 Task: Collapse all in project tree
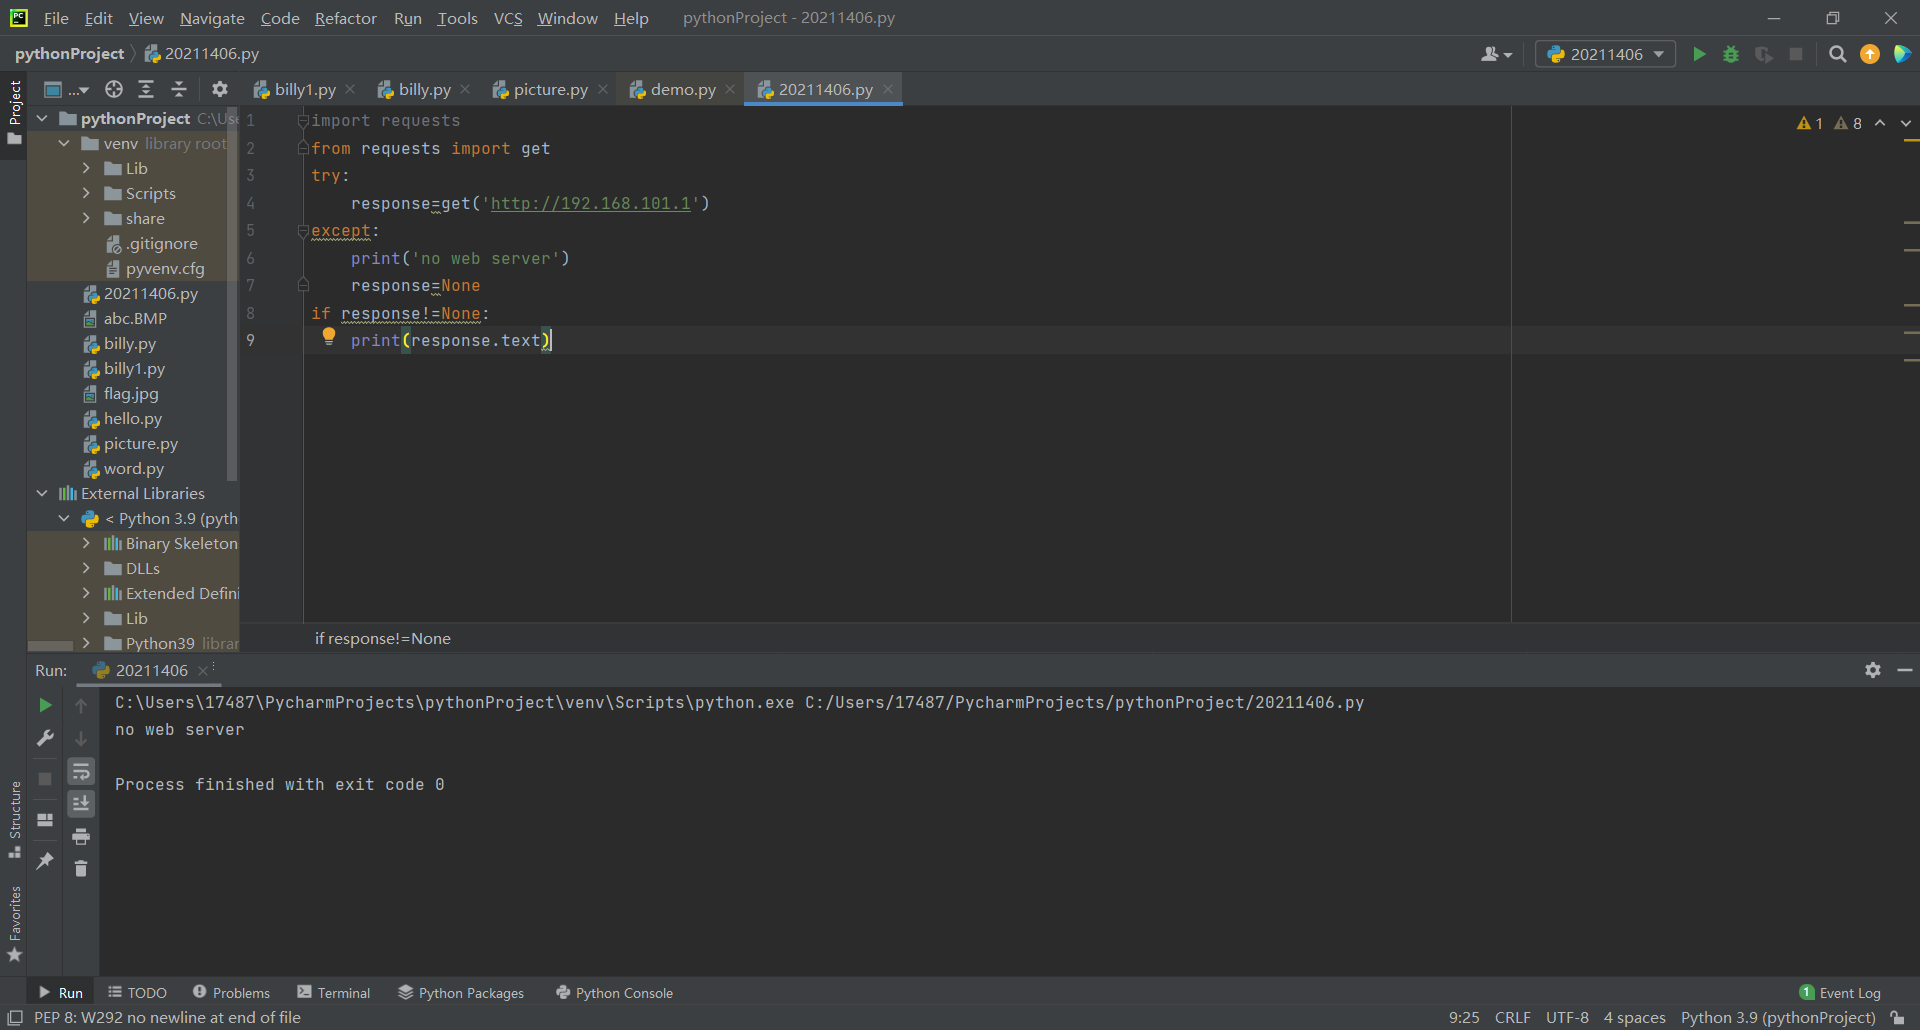pyautogui.click(x=179, y=89)
